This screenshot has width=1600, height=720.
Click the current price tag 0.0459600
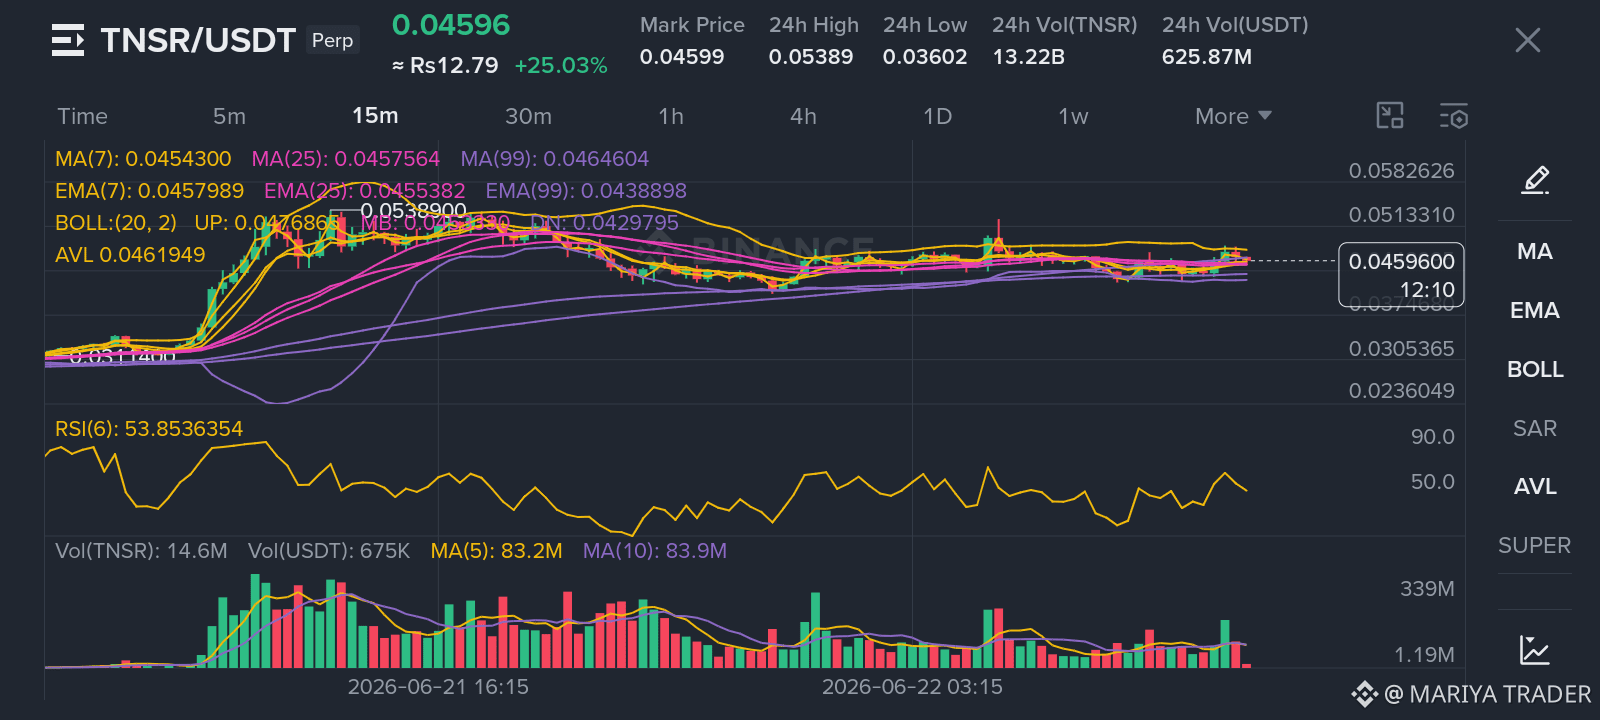click(x=1401, y=275)
